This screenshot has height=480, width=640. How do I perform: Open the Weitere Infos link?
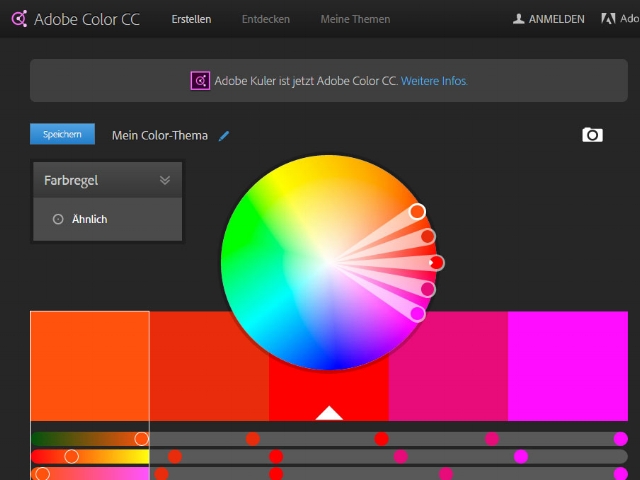[434, 81]
